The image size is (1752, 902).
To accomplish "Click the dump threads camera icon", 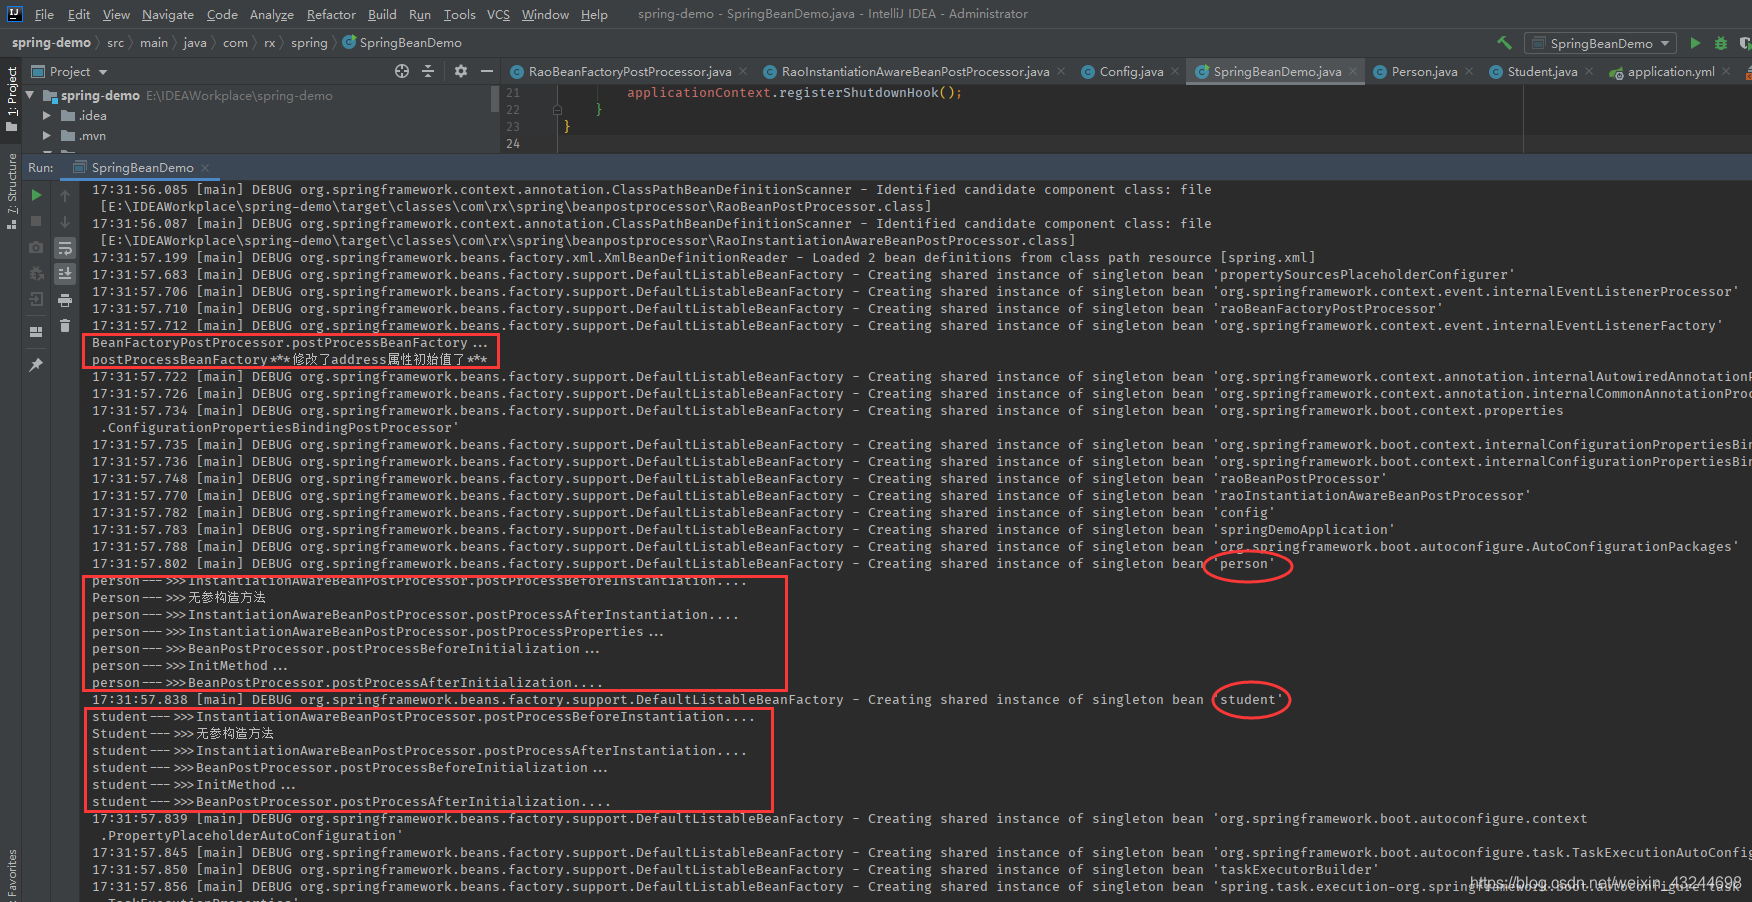I will point(36,247).
